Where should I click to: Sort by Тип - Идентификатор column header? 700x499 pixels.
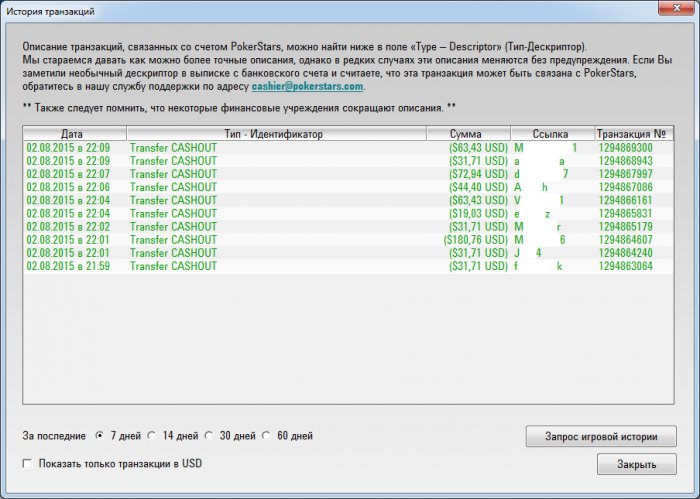point(276,134)
